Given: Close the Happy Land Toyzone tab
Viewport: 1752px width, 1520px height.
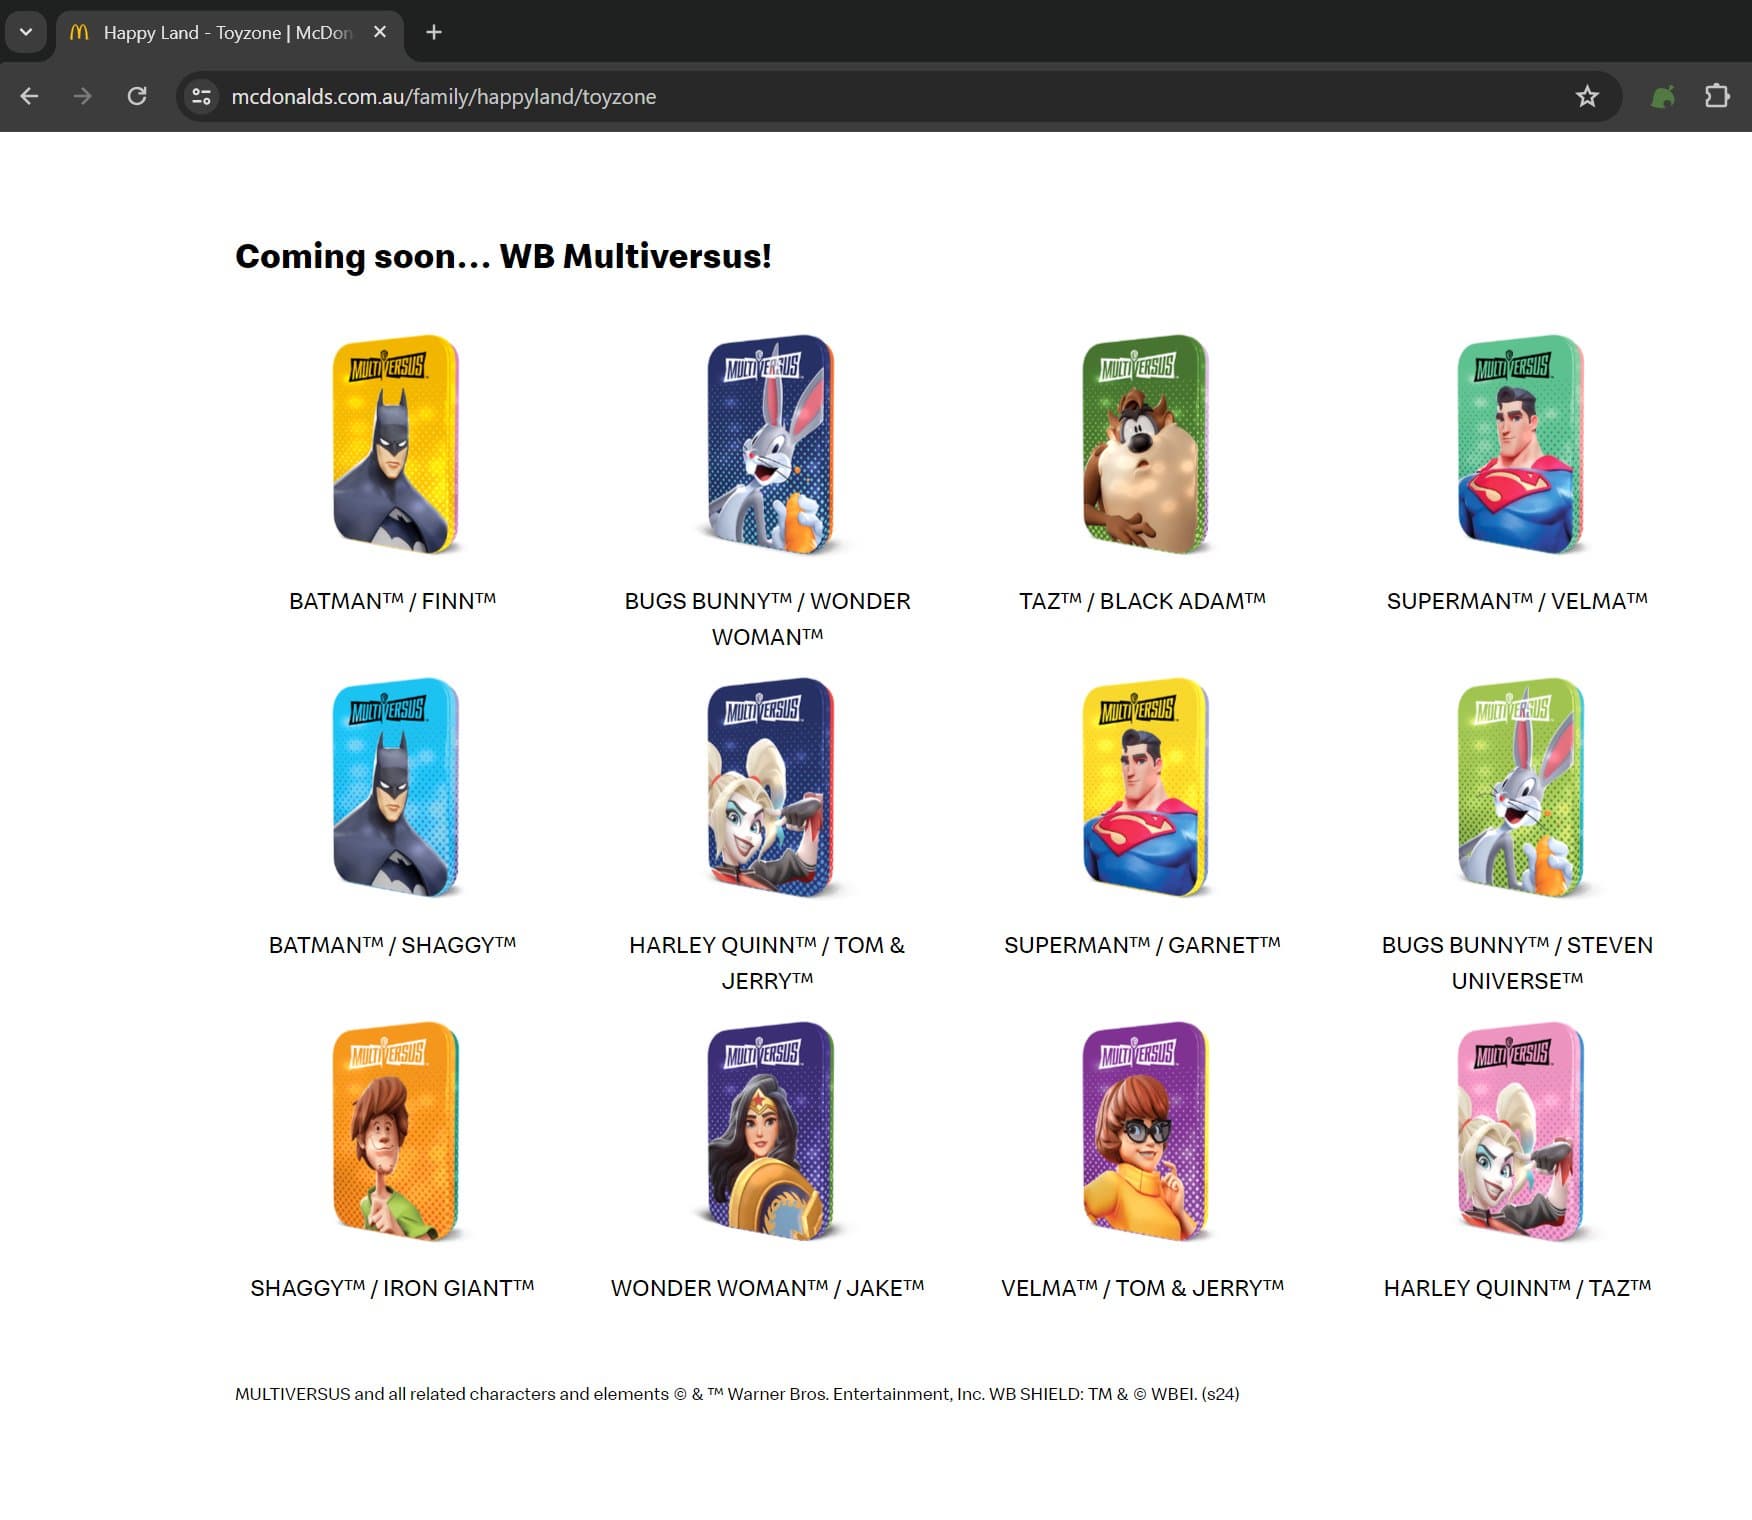Looking at the screenshot, I should point(380,32).
